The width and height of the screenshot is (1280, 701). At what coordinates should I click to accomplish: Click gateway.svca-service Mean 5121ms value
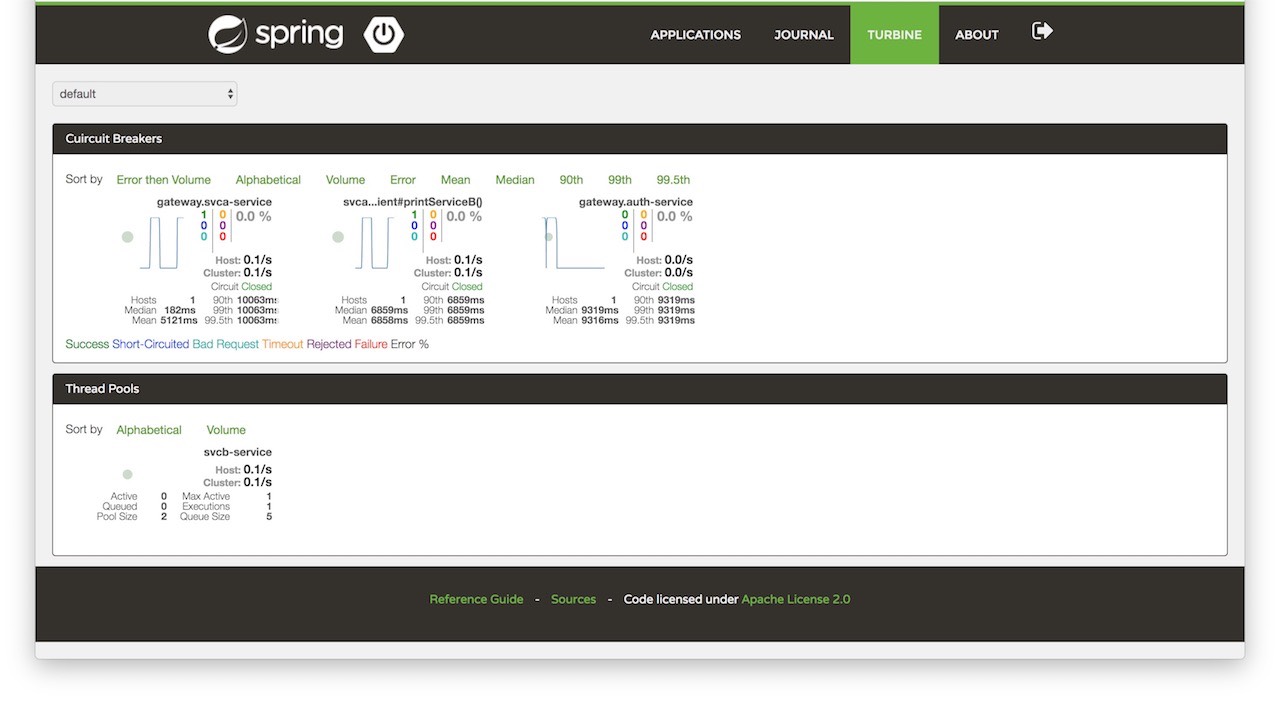click(178, 321)
